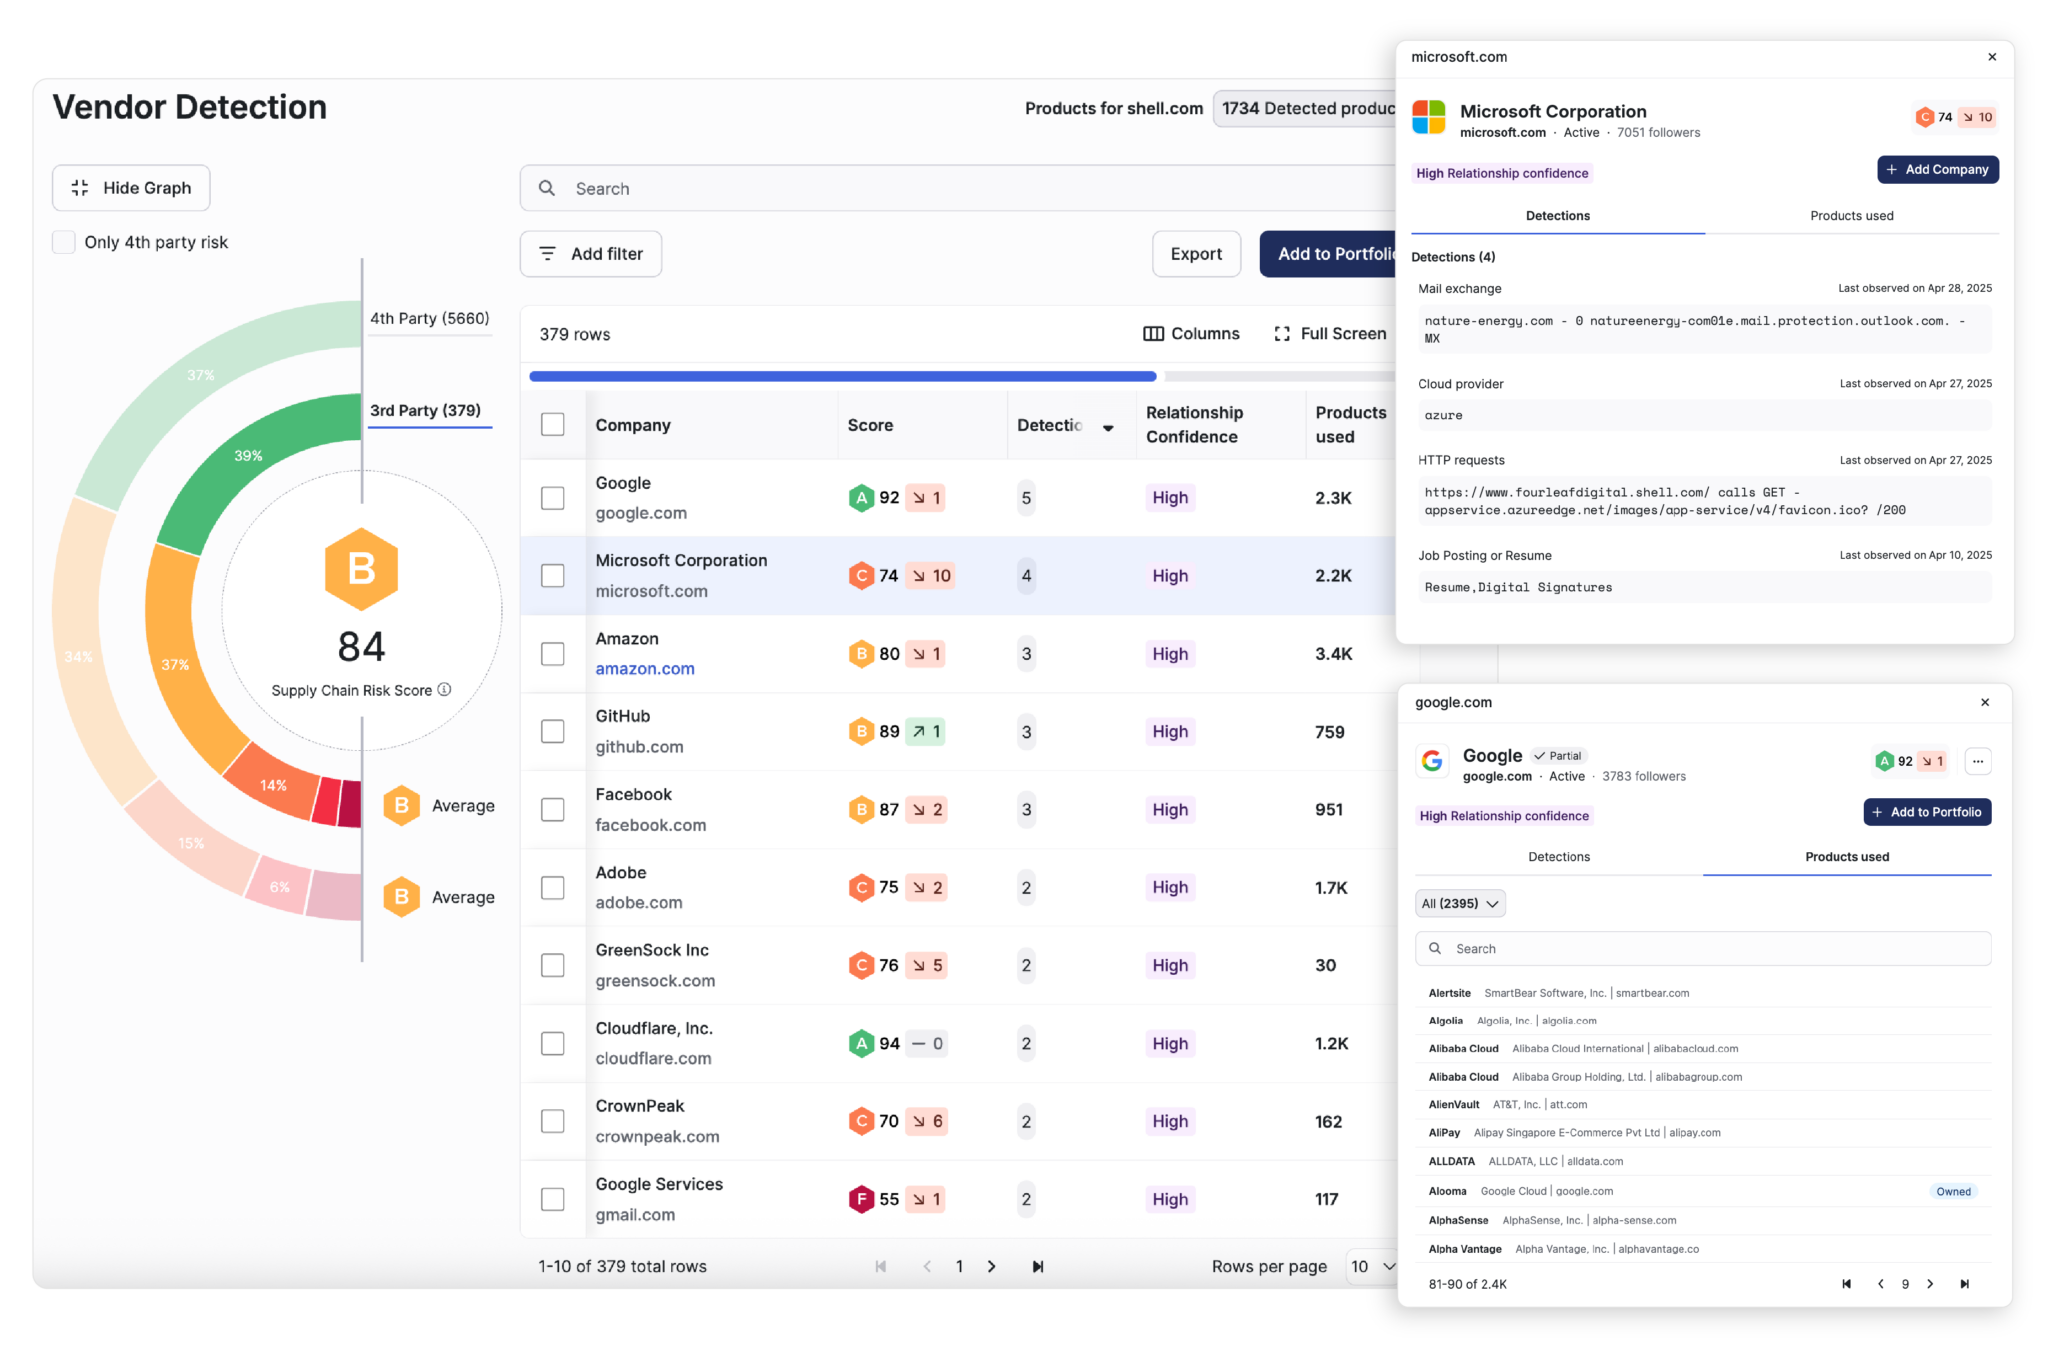
Task: Click the Microsoft logo in the detail panel
Action: 1428,117
